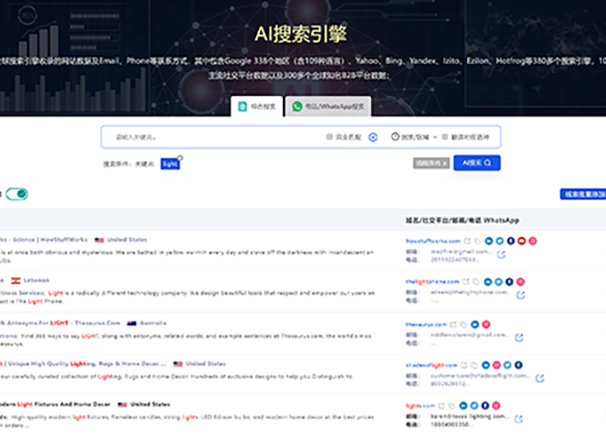
Task: Click inside the keyword input field
Action: pyautogui.click(x=216, y=137)
